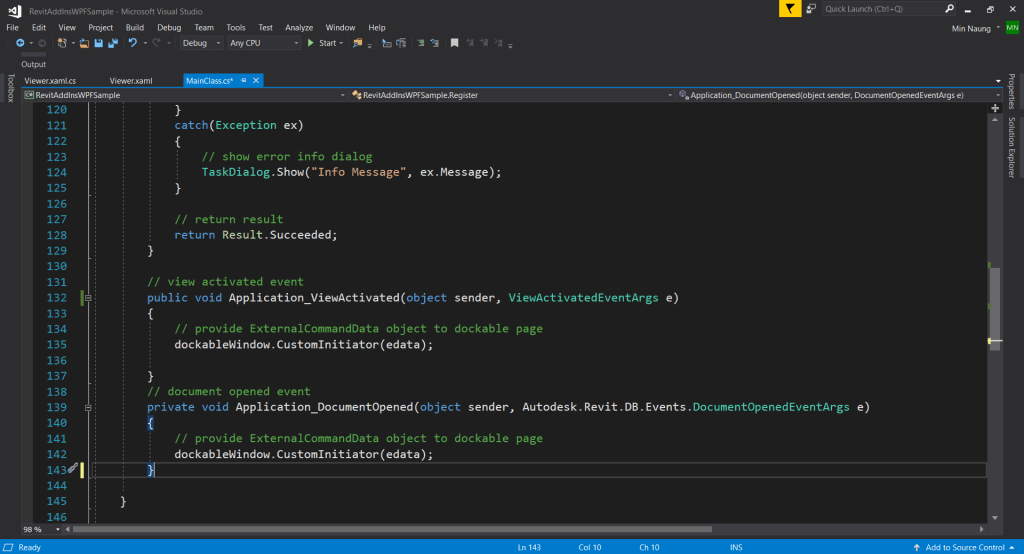
Task: Click the bookmark icon in toolbar
Action: point(454,43)
